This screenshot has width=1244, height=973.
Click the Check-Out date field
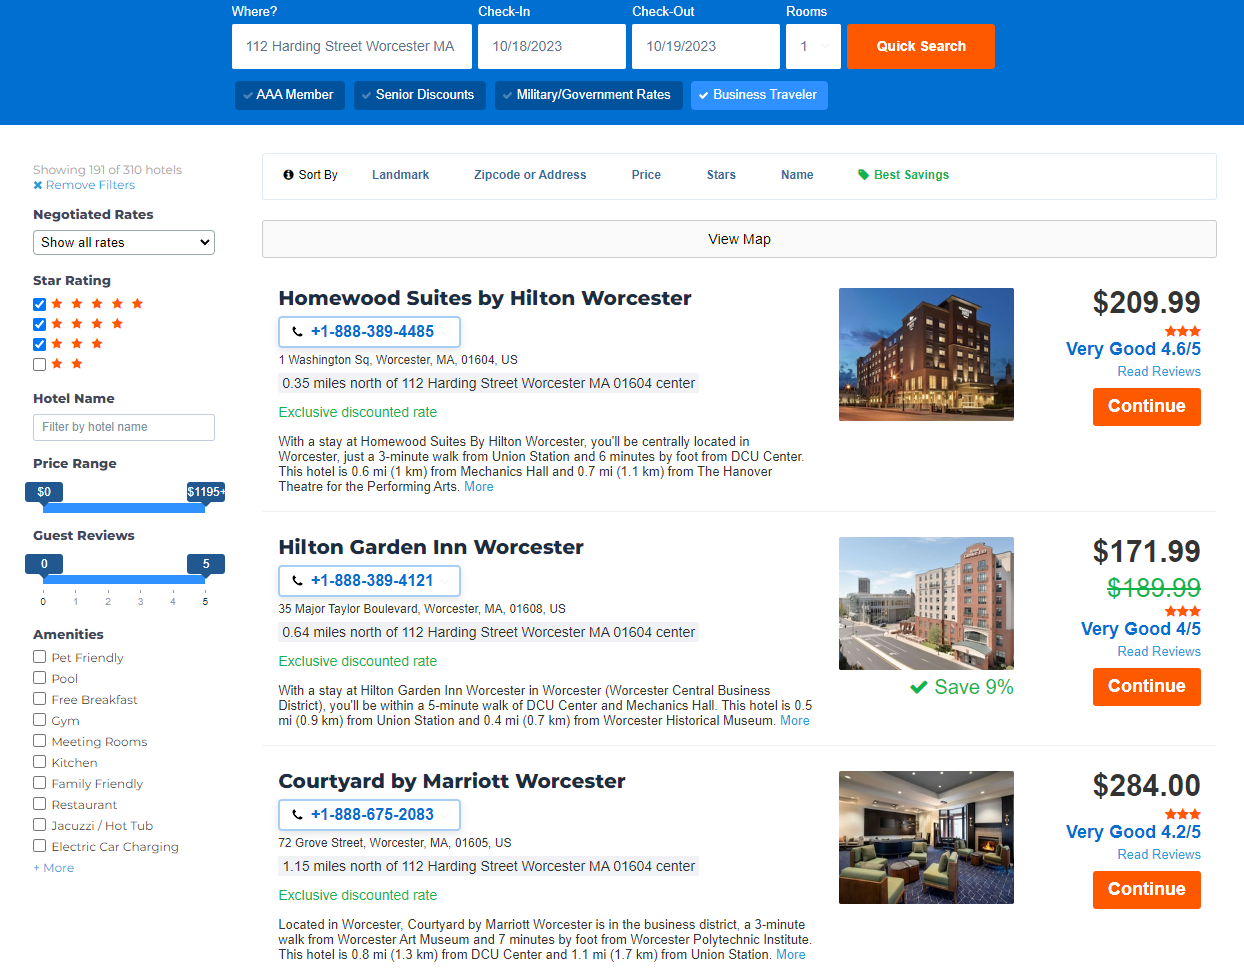click(706, 47)
